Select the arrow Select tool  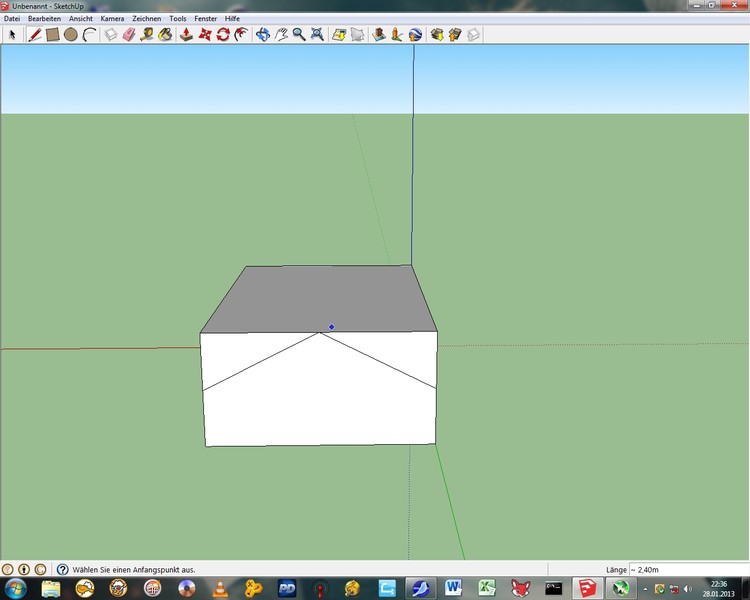click(x=12, y=34)
